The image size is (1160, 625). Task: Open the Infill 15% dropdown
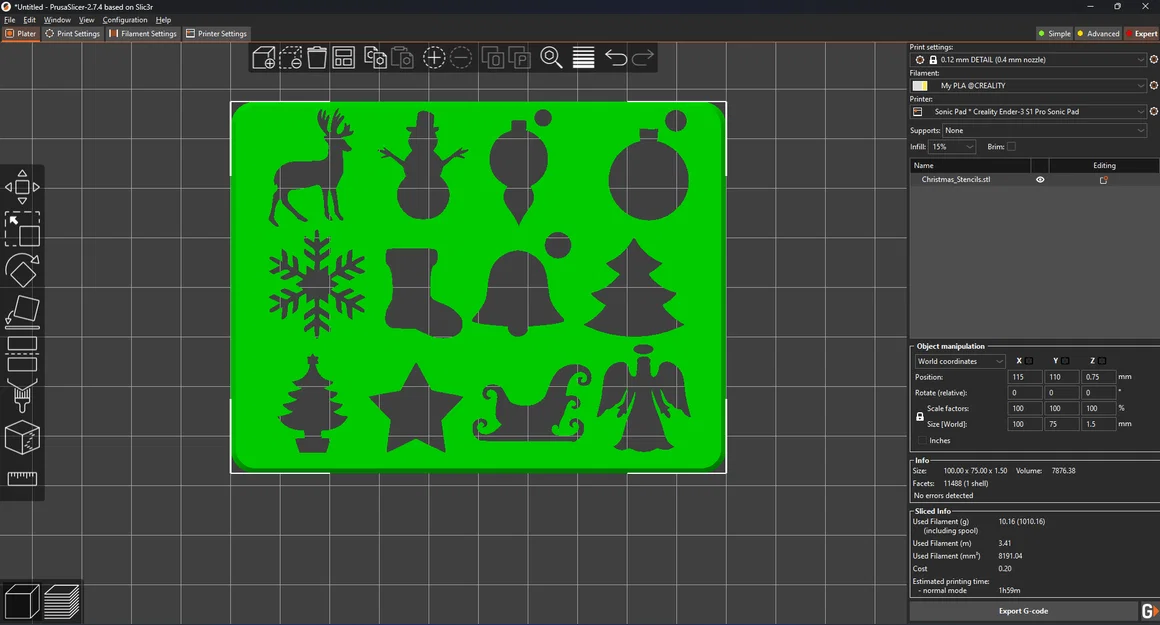coord(951,146)
